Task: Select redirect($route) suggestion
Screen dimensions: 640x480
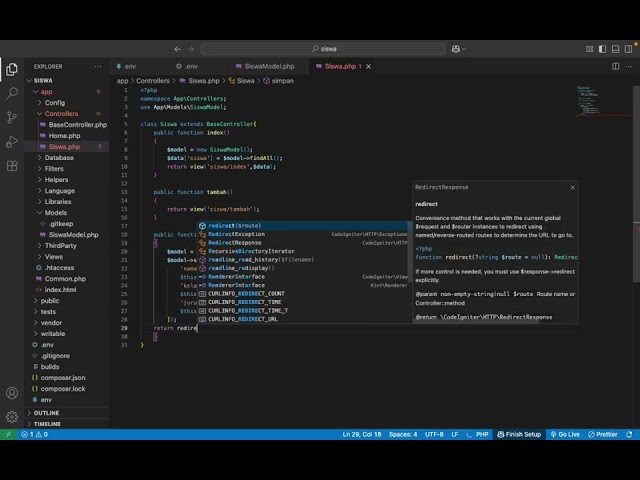Action: (x=302, y=226)
